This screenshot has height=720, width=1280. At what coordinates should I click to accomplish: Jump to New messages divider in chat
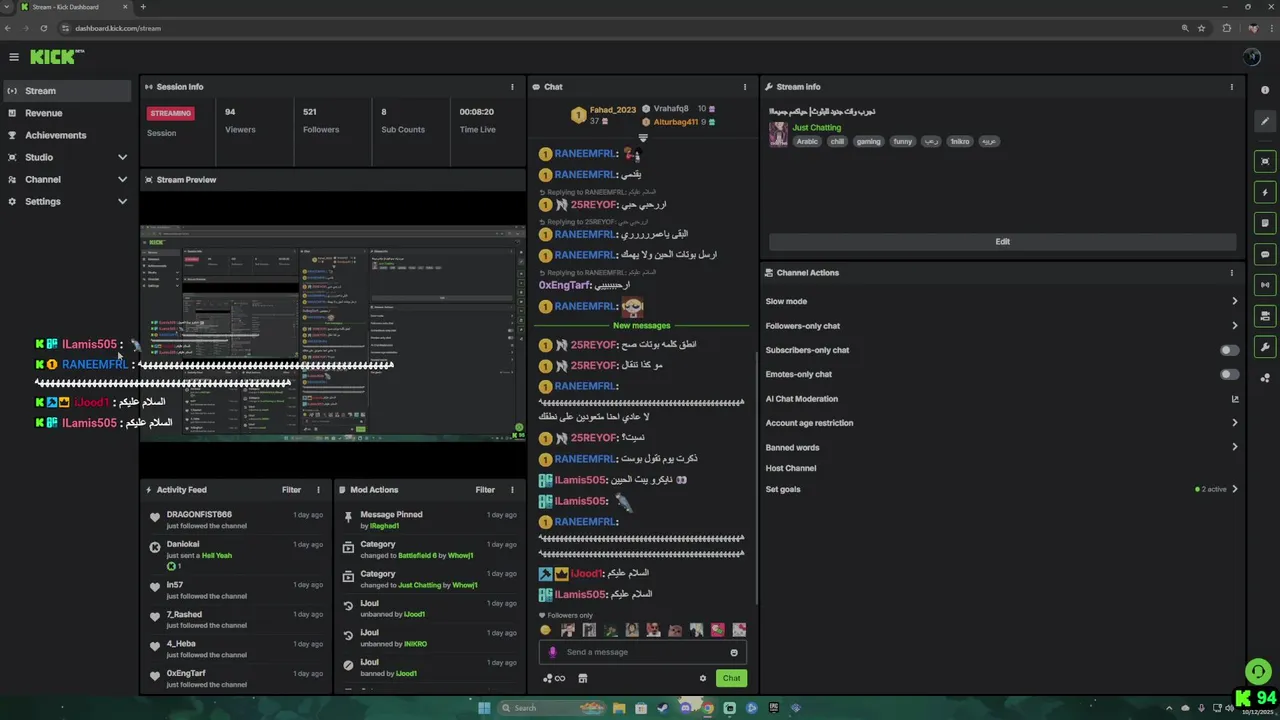click(x=641, y=325)
